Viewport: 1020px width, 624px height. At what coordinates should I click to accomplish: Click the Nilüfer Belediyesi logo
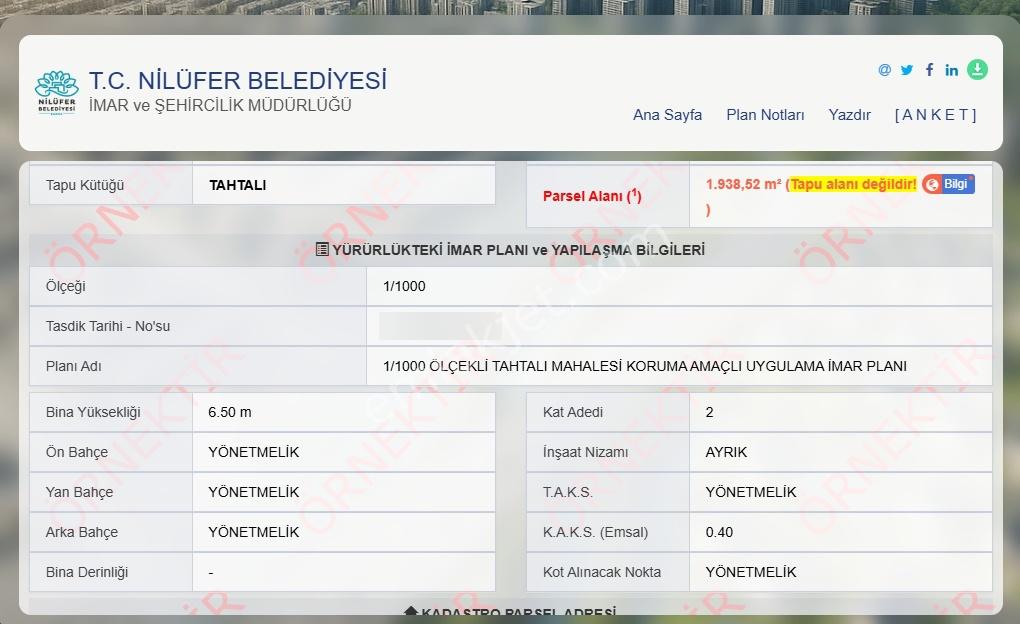57,92
